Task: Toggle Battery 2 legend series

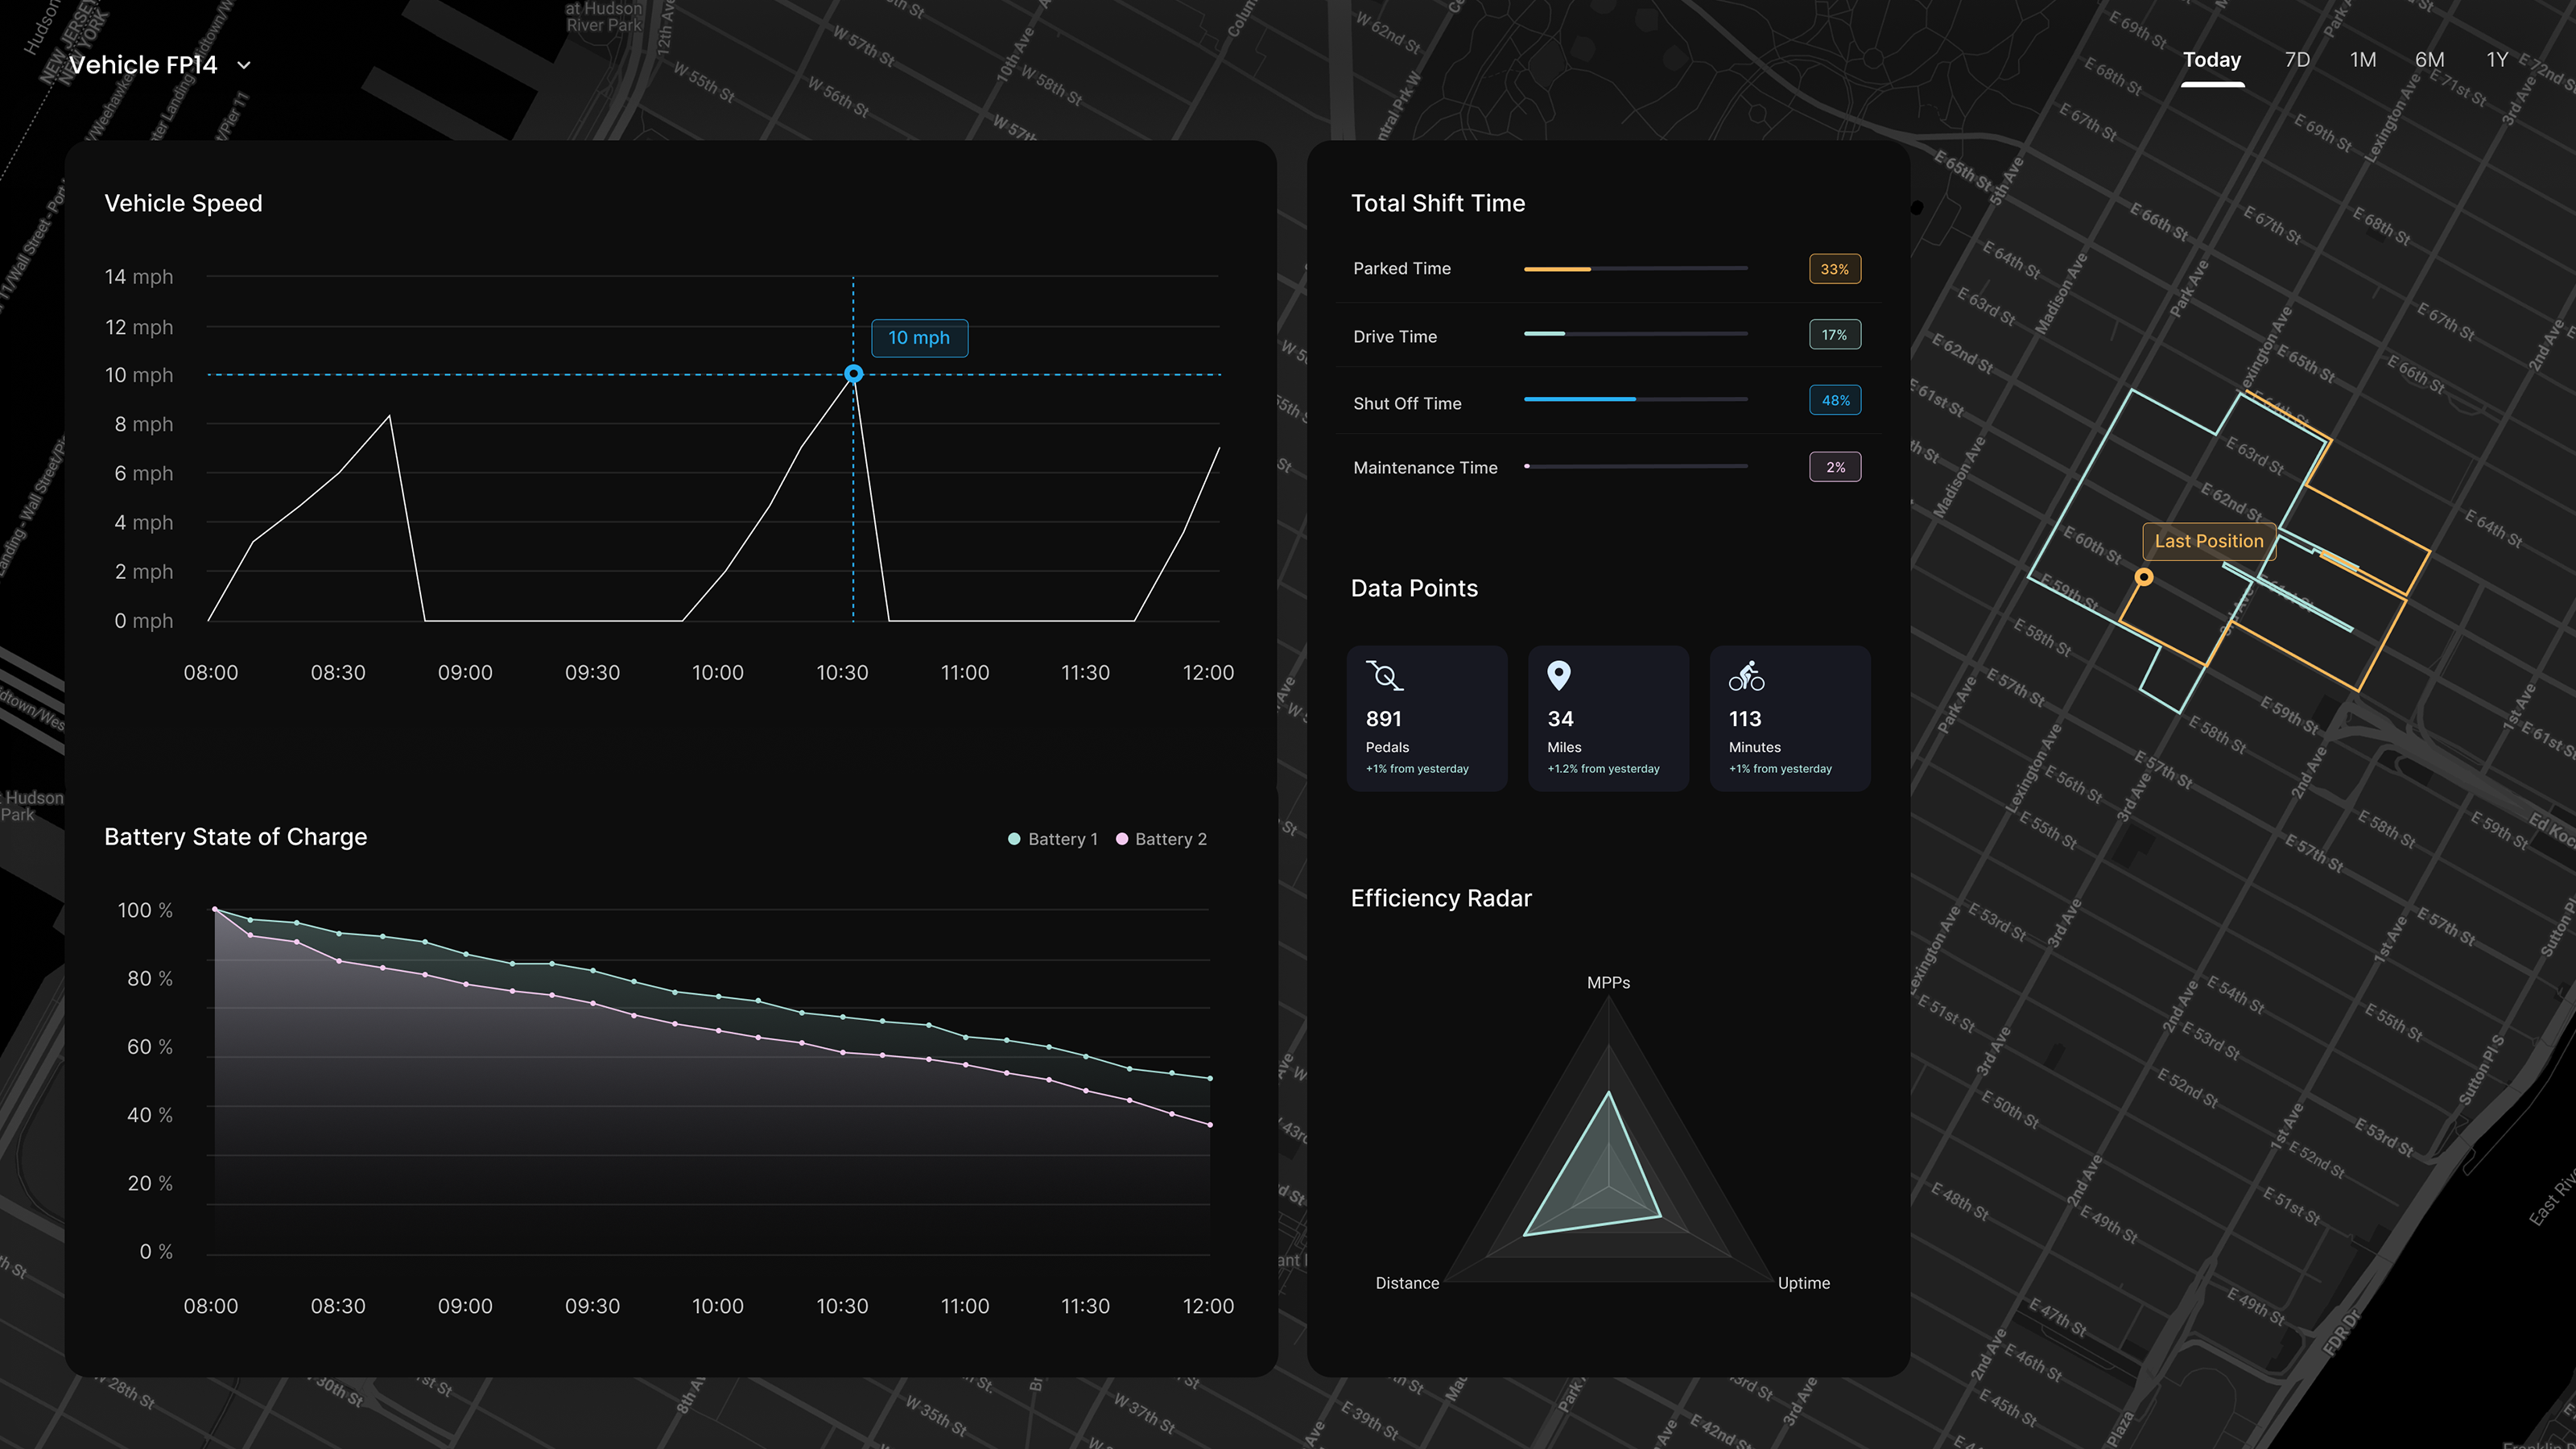Action: point(1161,839)
